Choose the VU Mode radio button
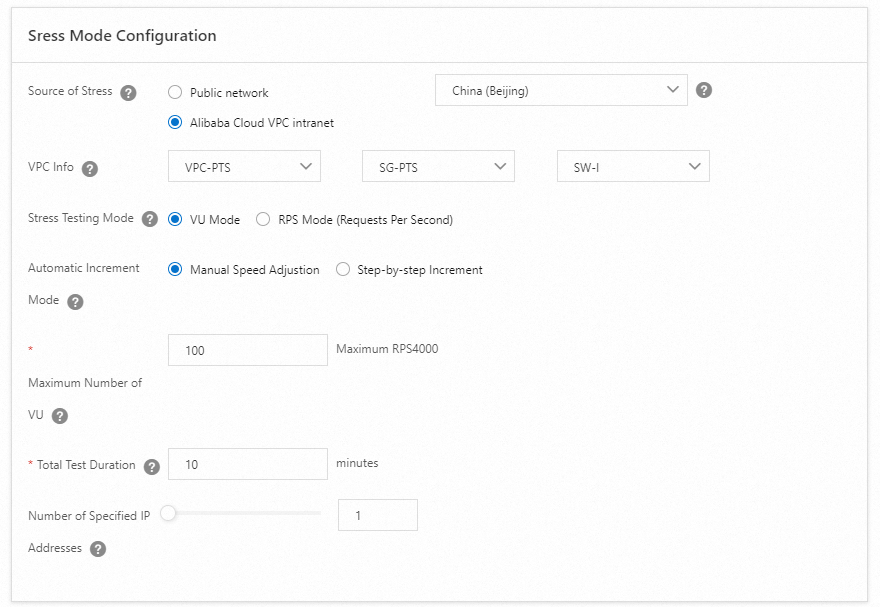Viewport: 880px width, 607px height. click(175, 220)
